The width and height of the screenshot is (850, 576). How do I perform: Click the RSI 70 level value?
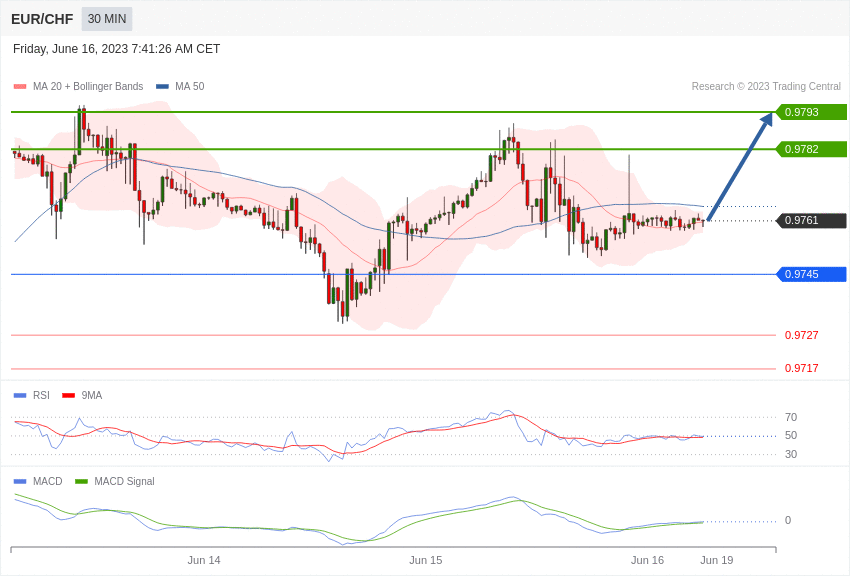pos(791,417)
